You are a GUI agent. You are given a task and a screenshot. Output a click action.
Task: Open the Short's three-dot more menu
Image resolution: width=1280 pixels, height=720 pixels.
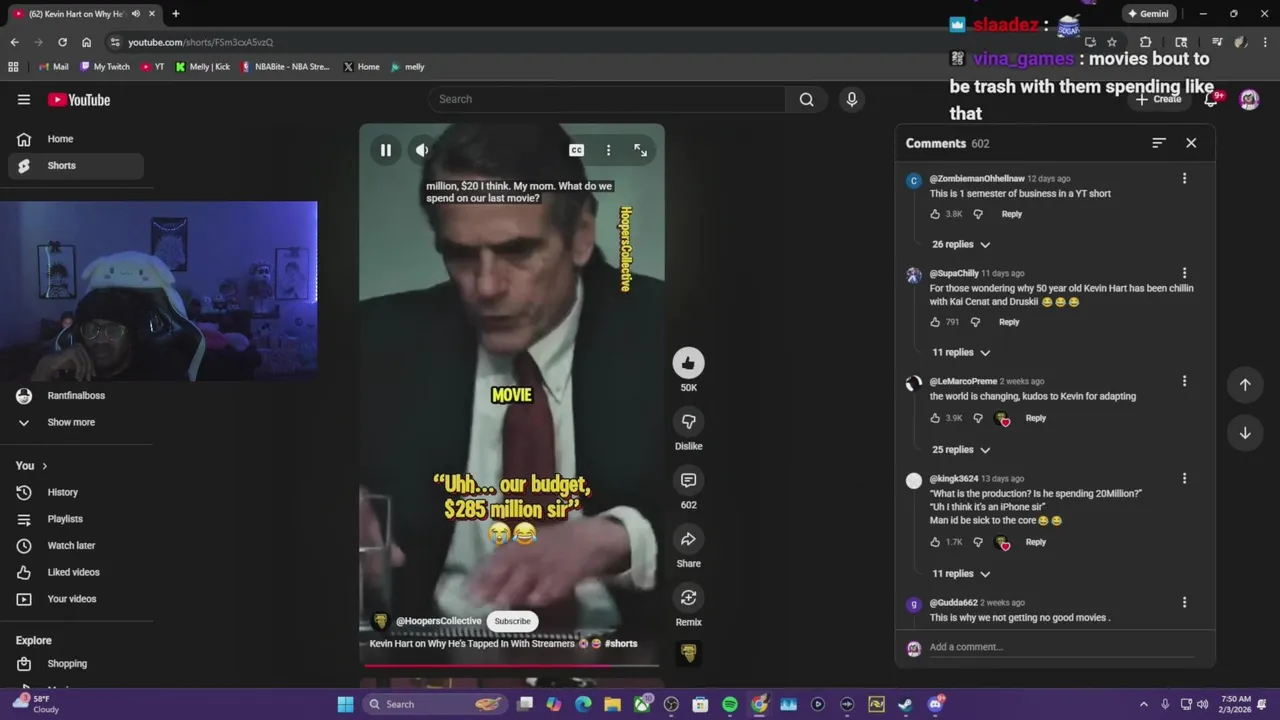(x=608, y=150)
